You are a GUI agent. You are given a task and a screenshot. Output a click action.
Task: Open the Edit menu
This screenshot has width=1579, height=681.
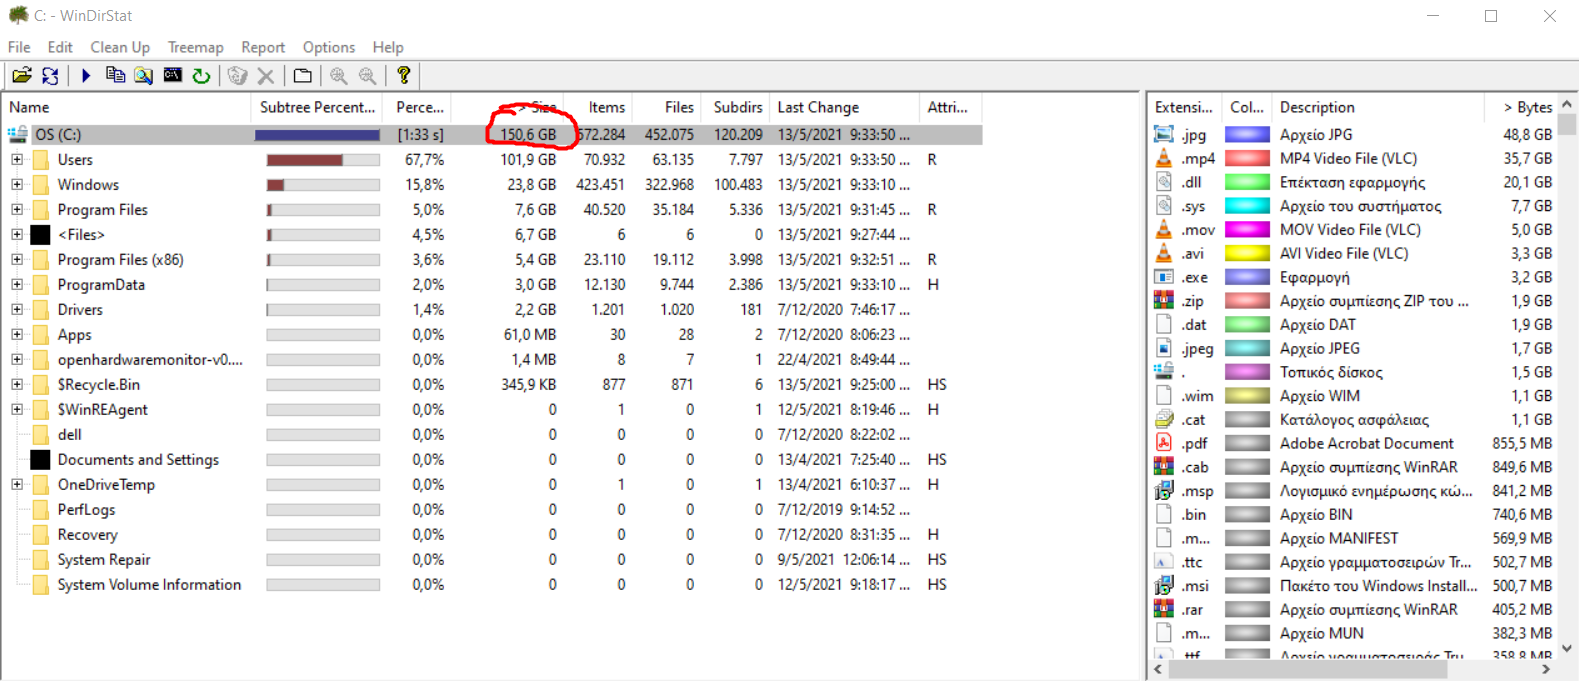[60, 47]
